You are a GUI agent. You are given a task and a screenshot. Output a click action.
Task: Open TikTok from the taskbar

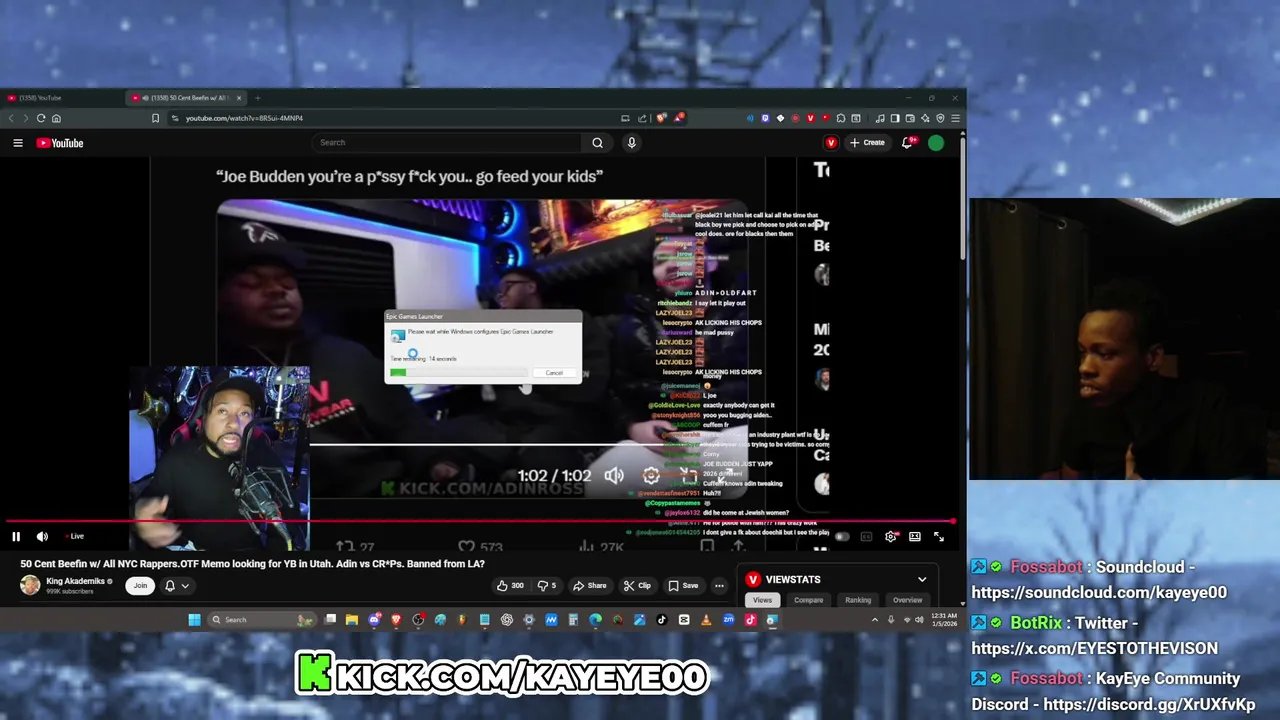coord(661,620)
